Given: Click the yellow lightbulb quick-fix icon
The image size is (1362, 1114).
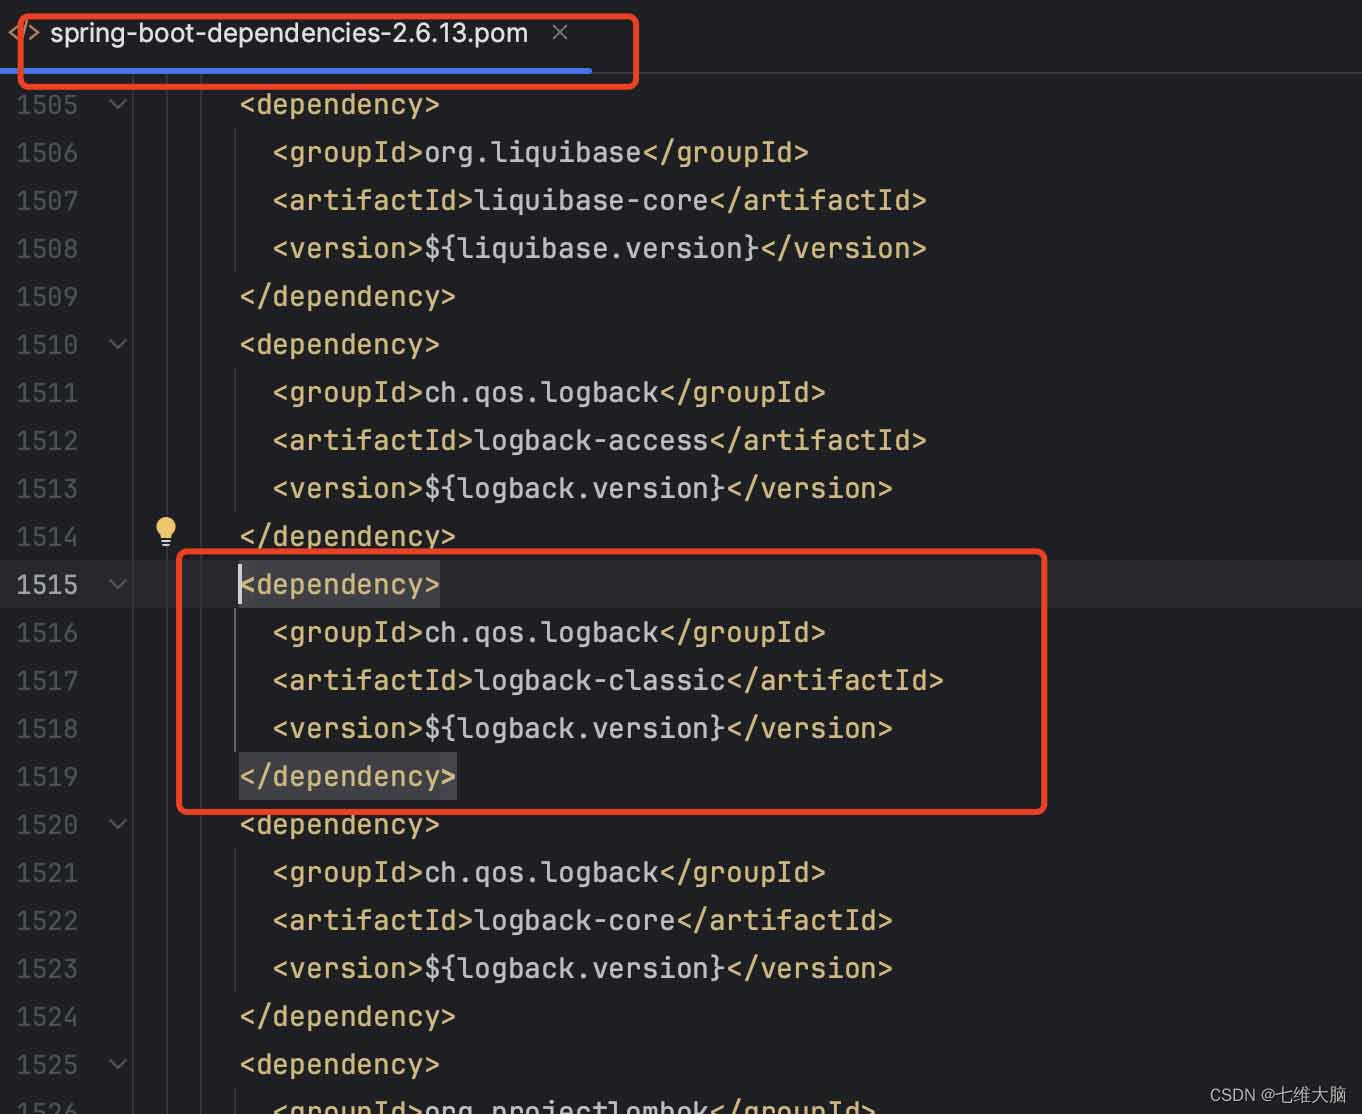Looking at the screenshot, I should point(166,531).
